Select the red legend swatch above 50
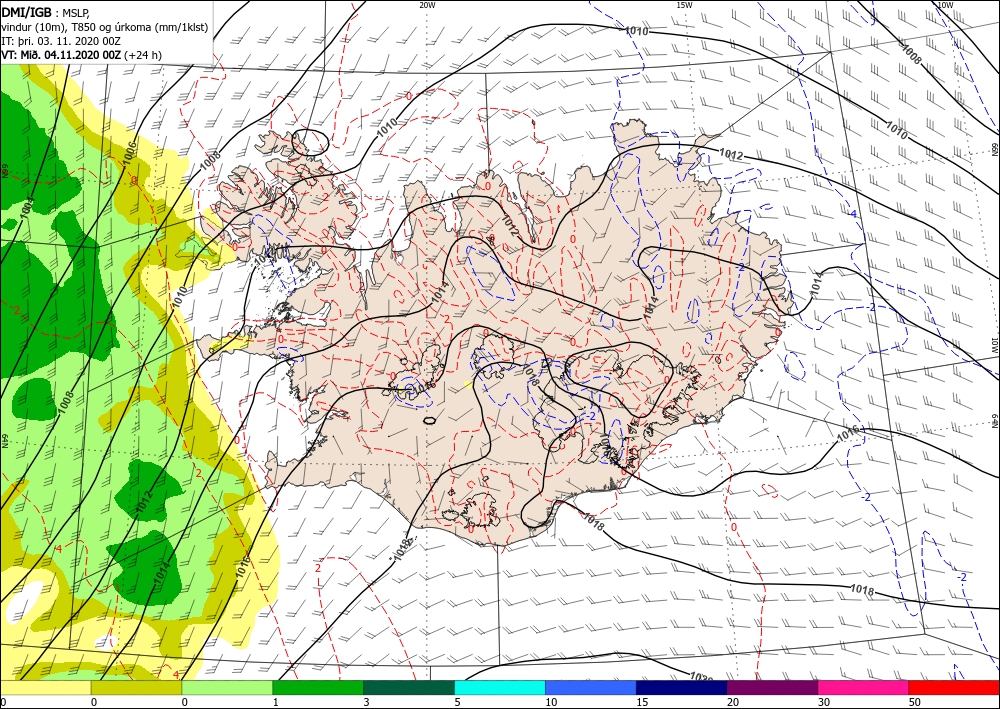Screen dimensions: 1000x709 click(954, 687)
